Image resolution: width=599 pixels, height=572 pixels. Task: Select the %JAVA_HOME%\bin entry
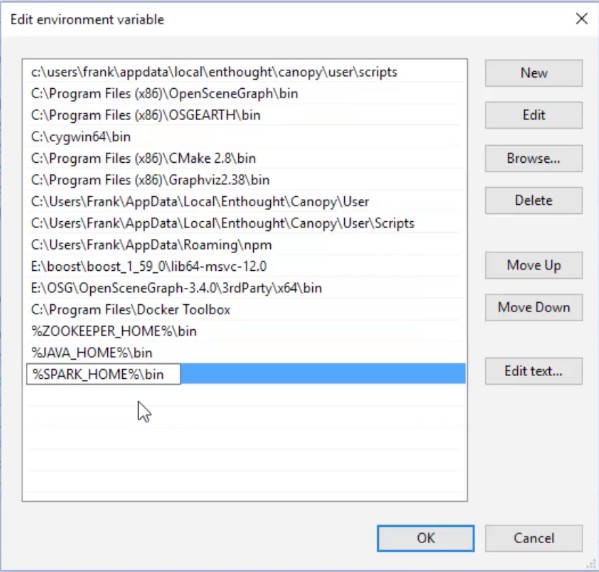tap(244, 353)
